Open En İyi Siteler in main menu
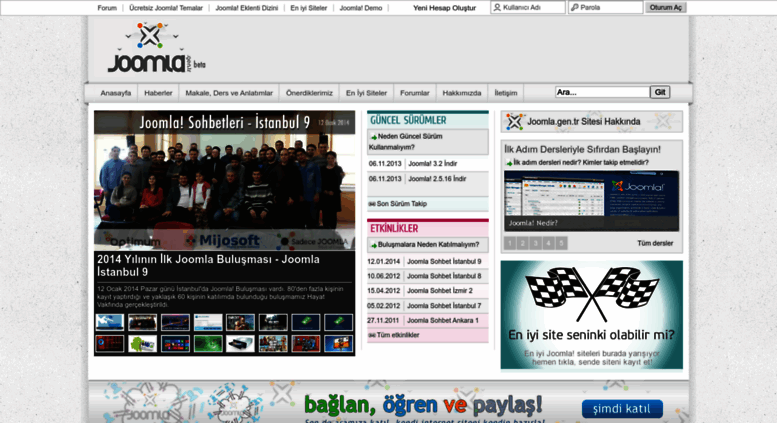 click(x=366, y=93)
